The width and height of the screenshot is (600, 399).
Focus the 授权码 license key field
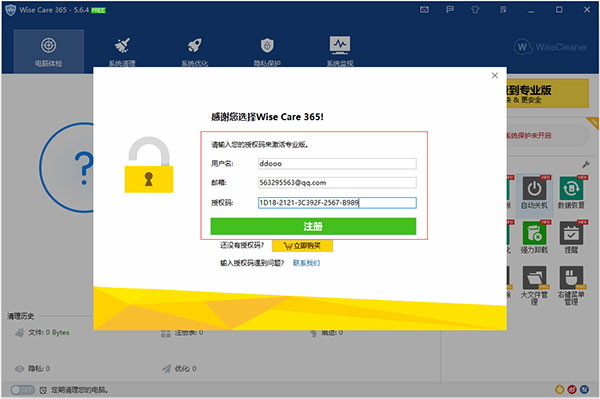[x=337, y=203]
